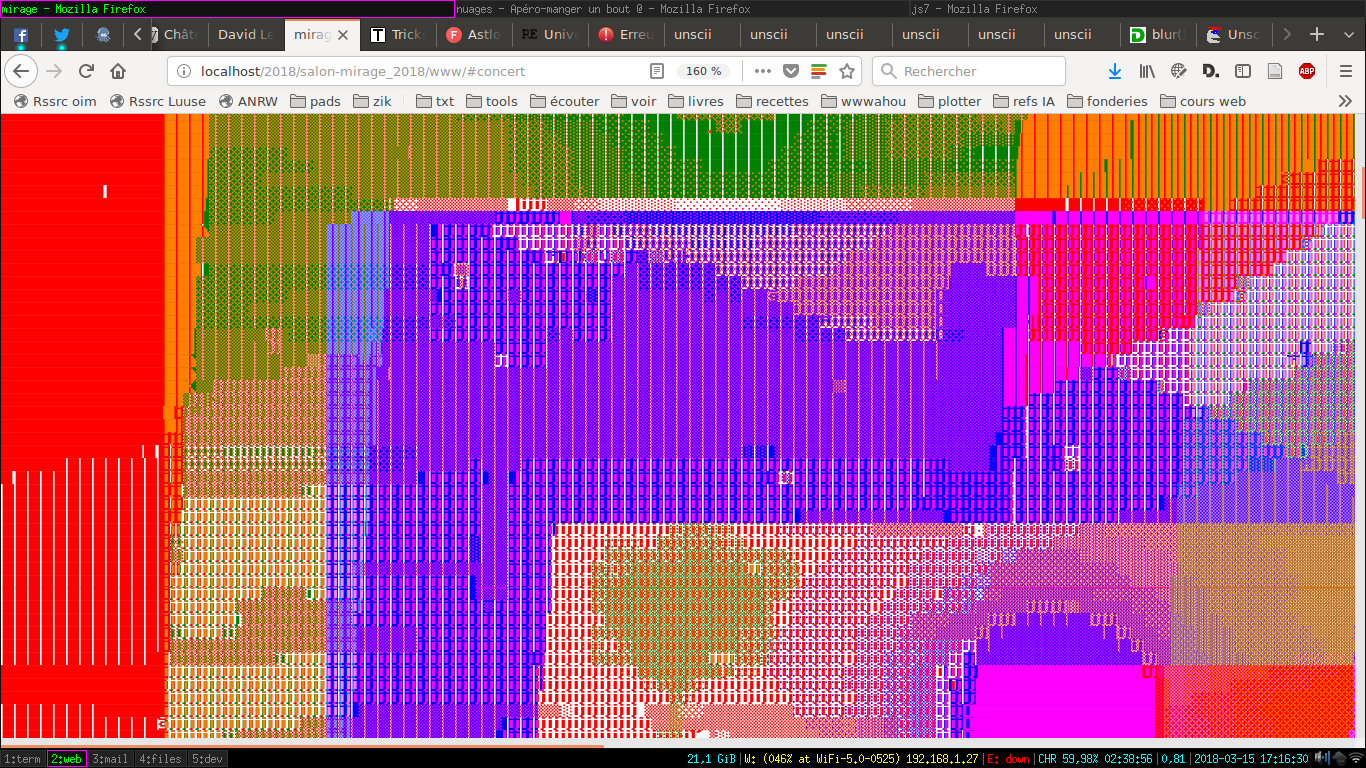Click the Reload page button
The image size is (1366, 768).
(x=86, y=71)
